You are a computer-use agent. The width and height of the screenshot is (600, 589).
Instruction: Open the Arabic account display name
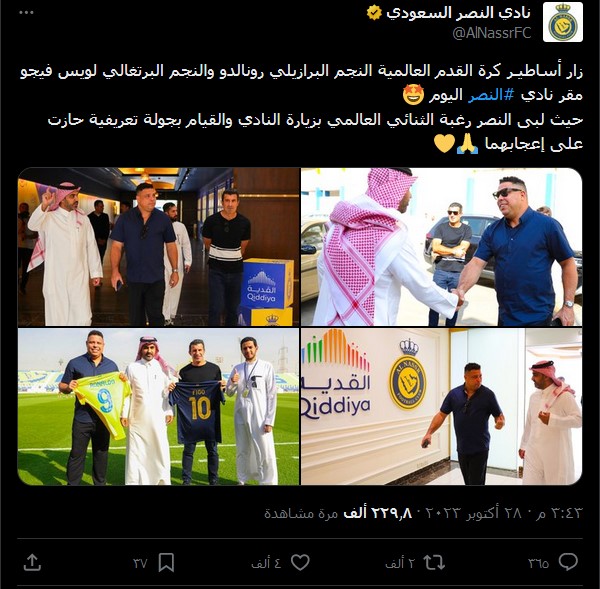tap(459, 13)
